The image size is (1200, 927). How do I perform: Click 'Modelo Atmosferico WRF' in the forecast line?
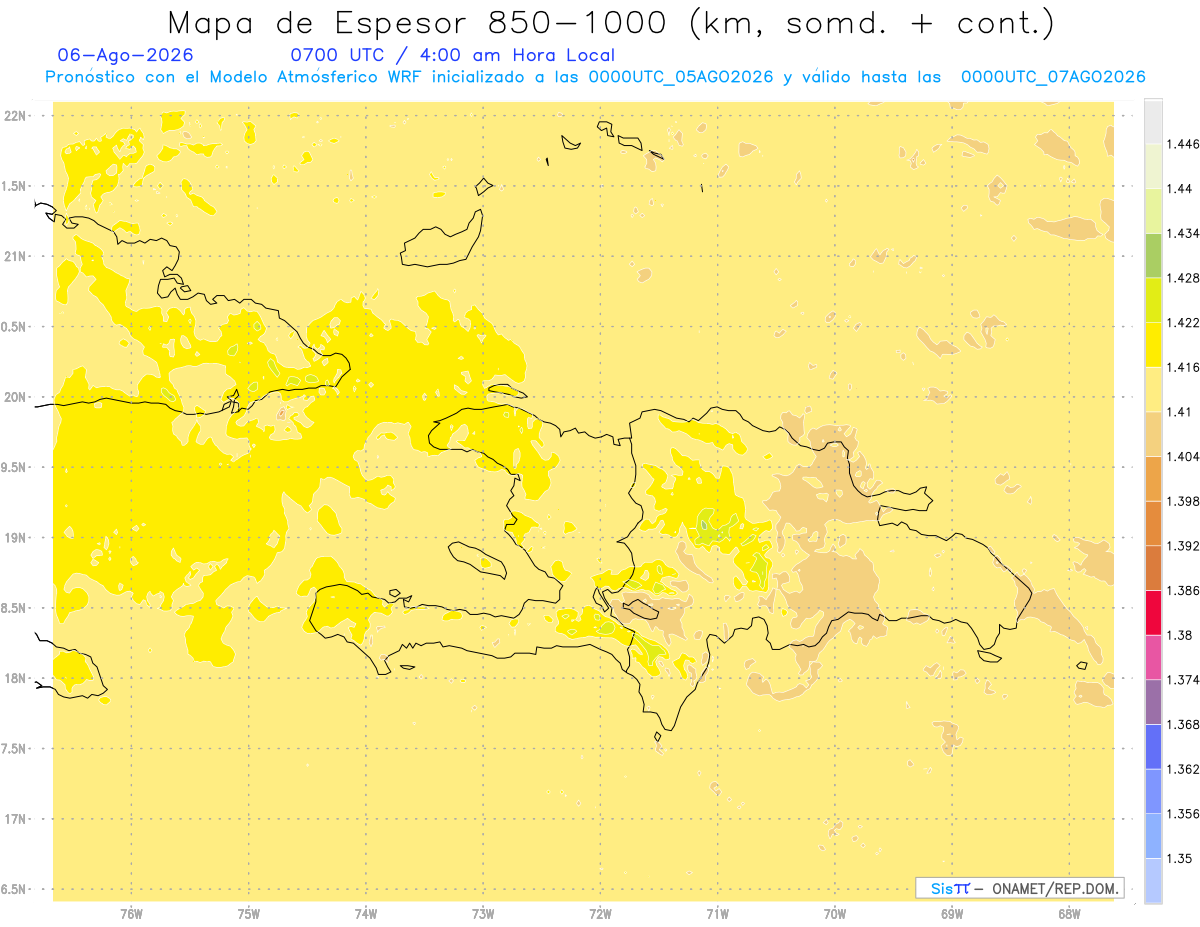(x=315, y=77)
